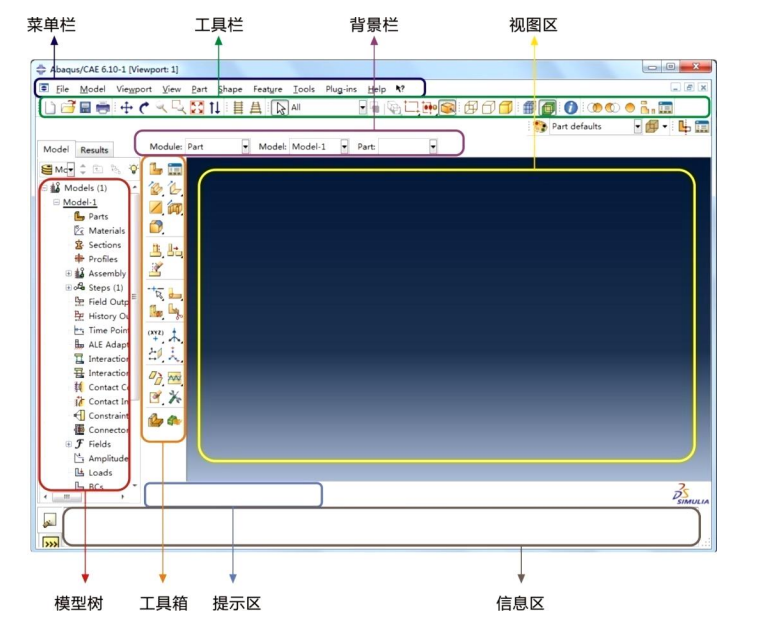This screenshot has height=627, width=757.
Task: Click the Create Part toolbox icon
Action: pyautogui.click(x=155, y=169)
